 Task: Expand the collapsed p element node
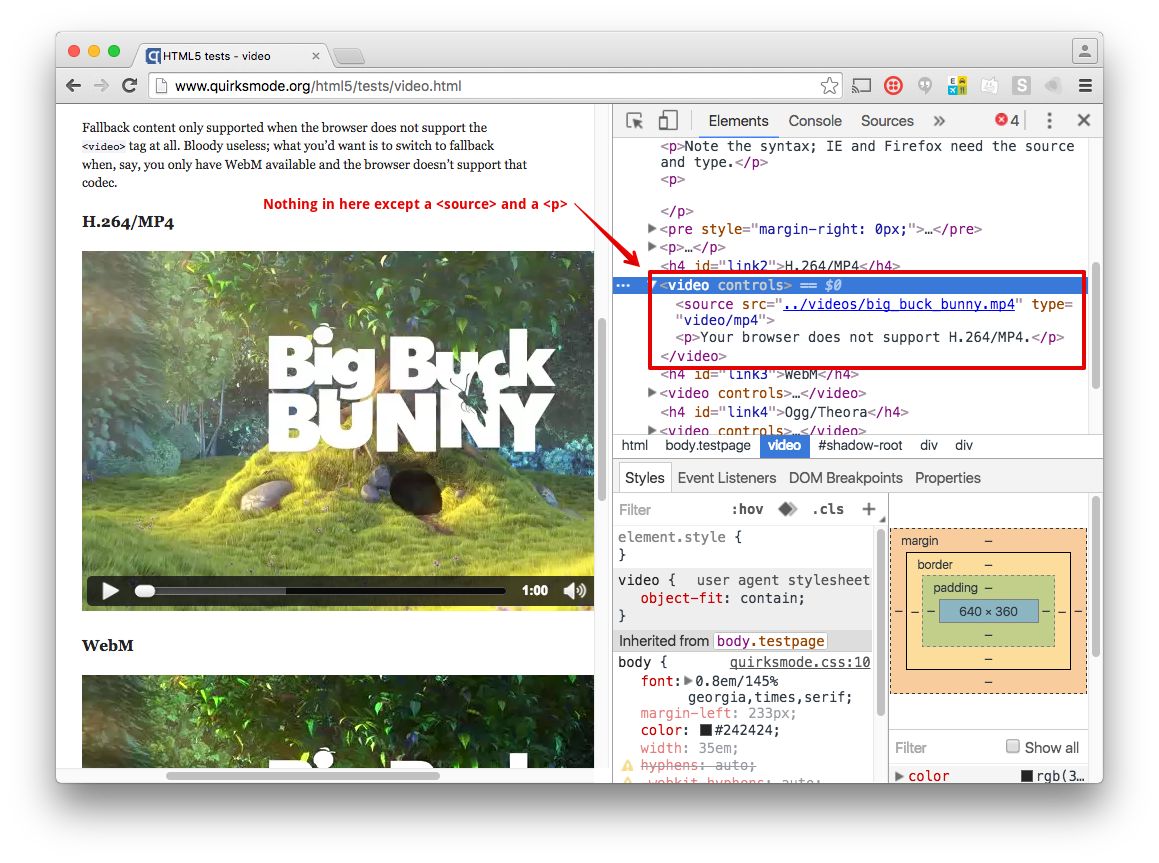click(x=652, y=247)
